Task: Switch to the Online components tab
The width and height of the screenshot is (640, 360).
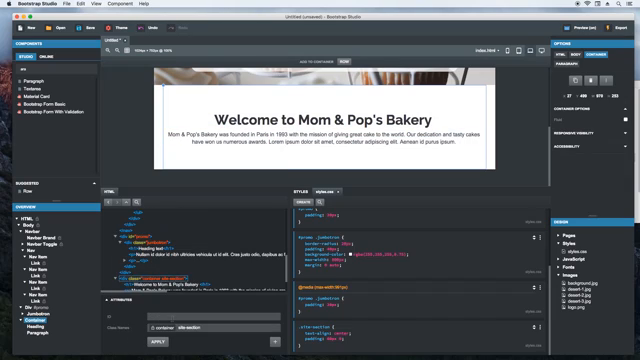Action: click(x=46, y=56)
